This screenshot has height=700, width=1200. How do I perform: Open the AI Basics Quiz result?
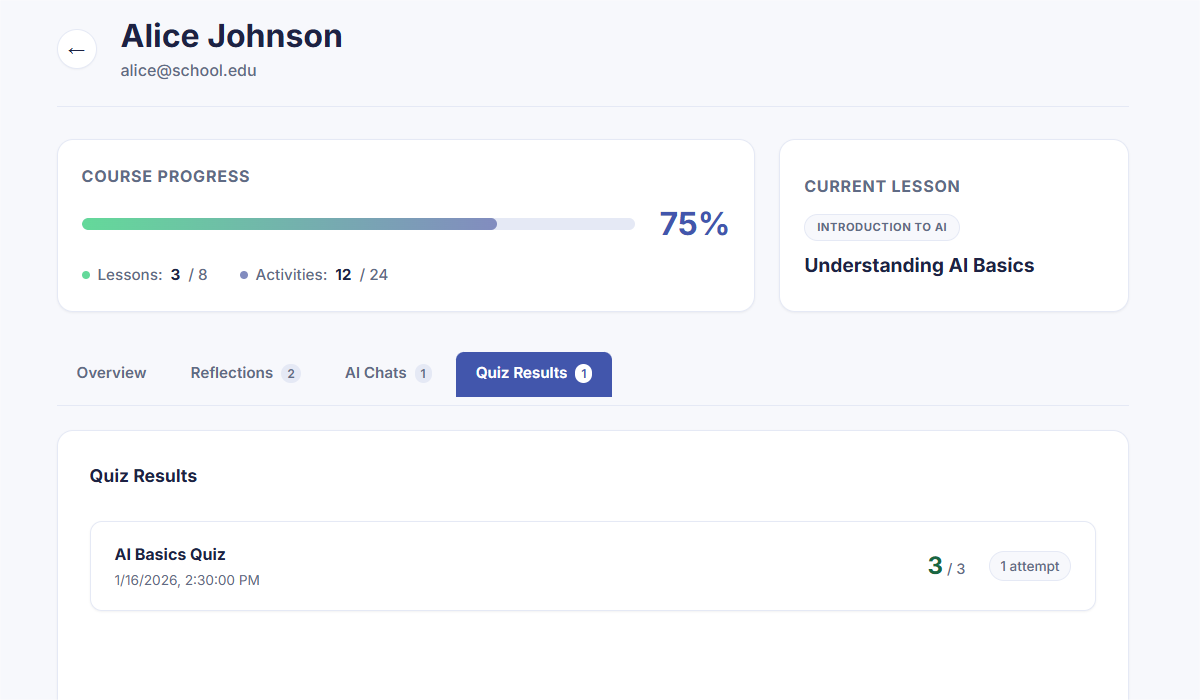170,554
